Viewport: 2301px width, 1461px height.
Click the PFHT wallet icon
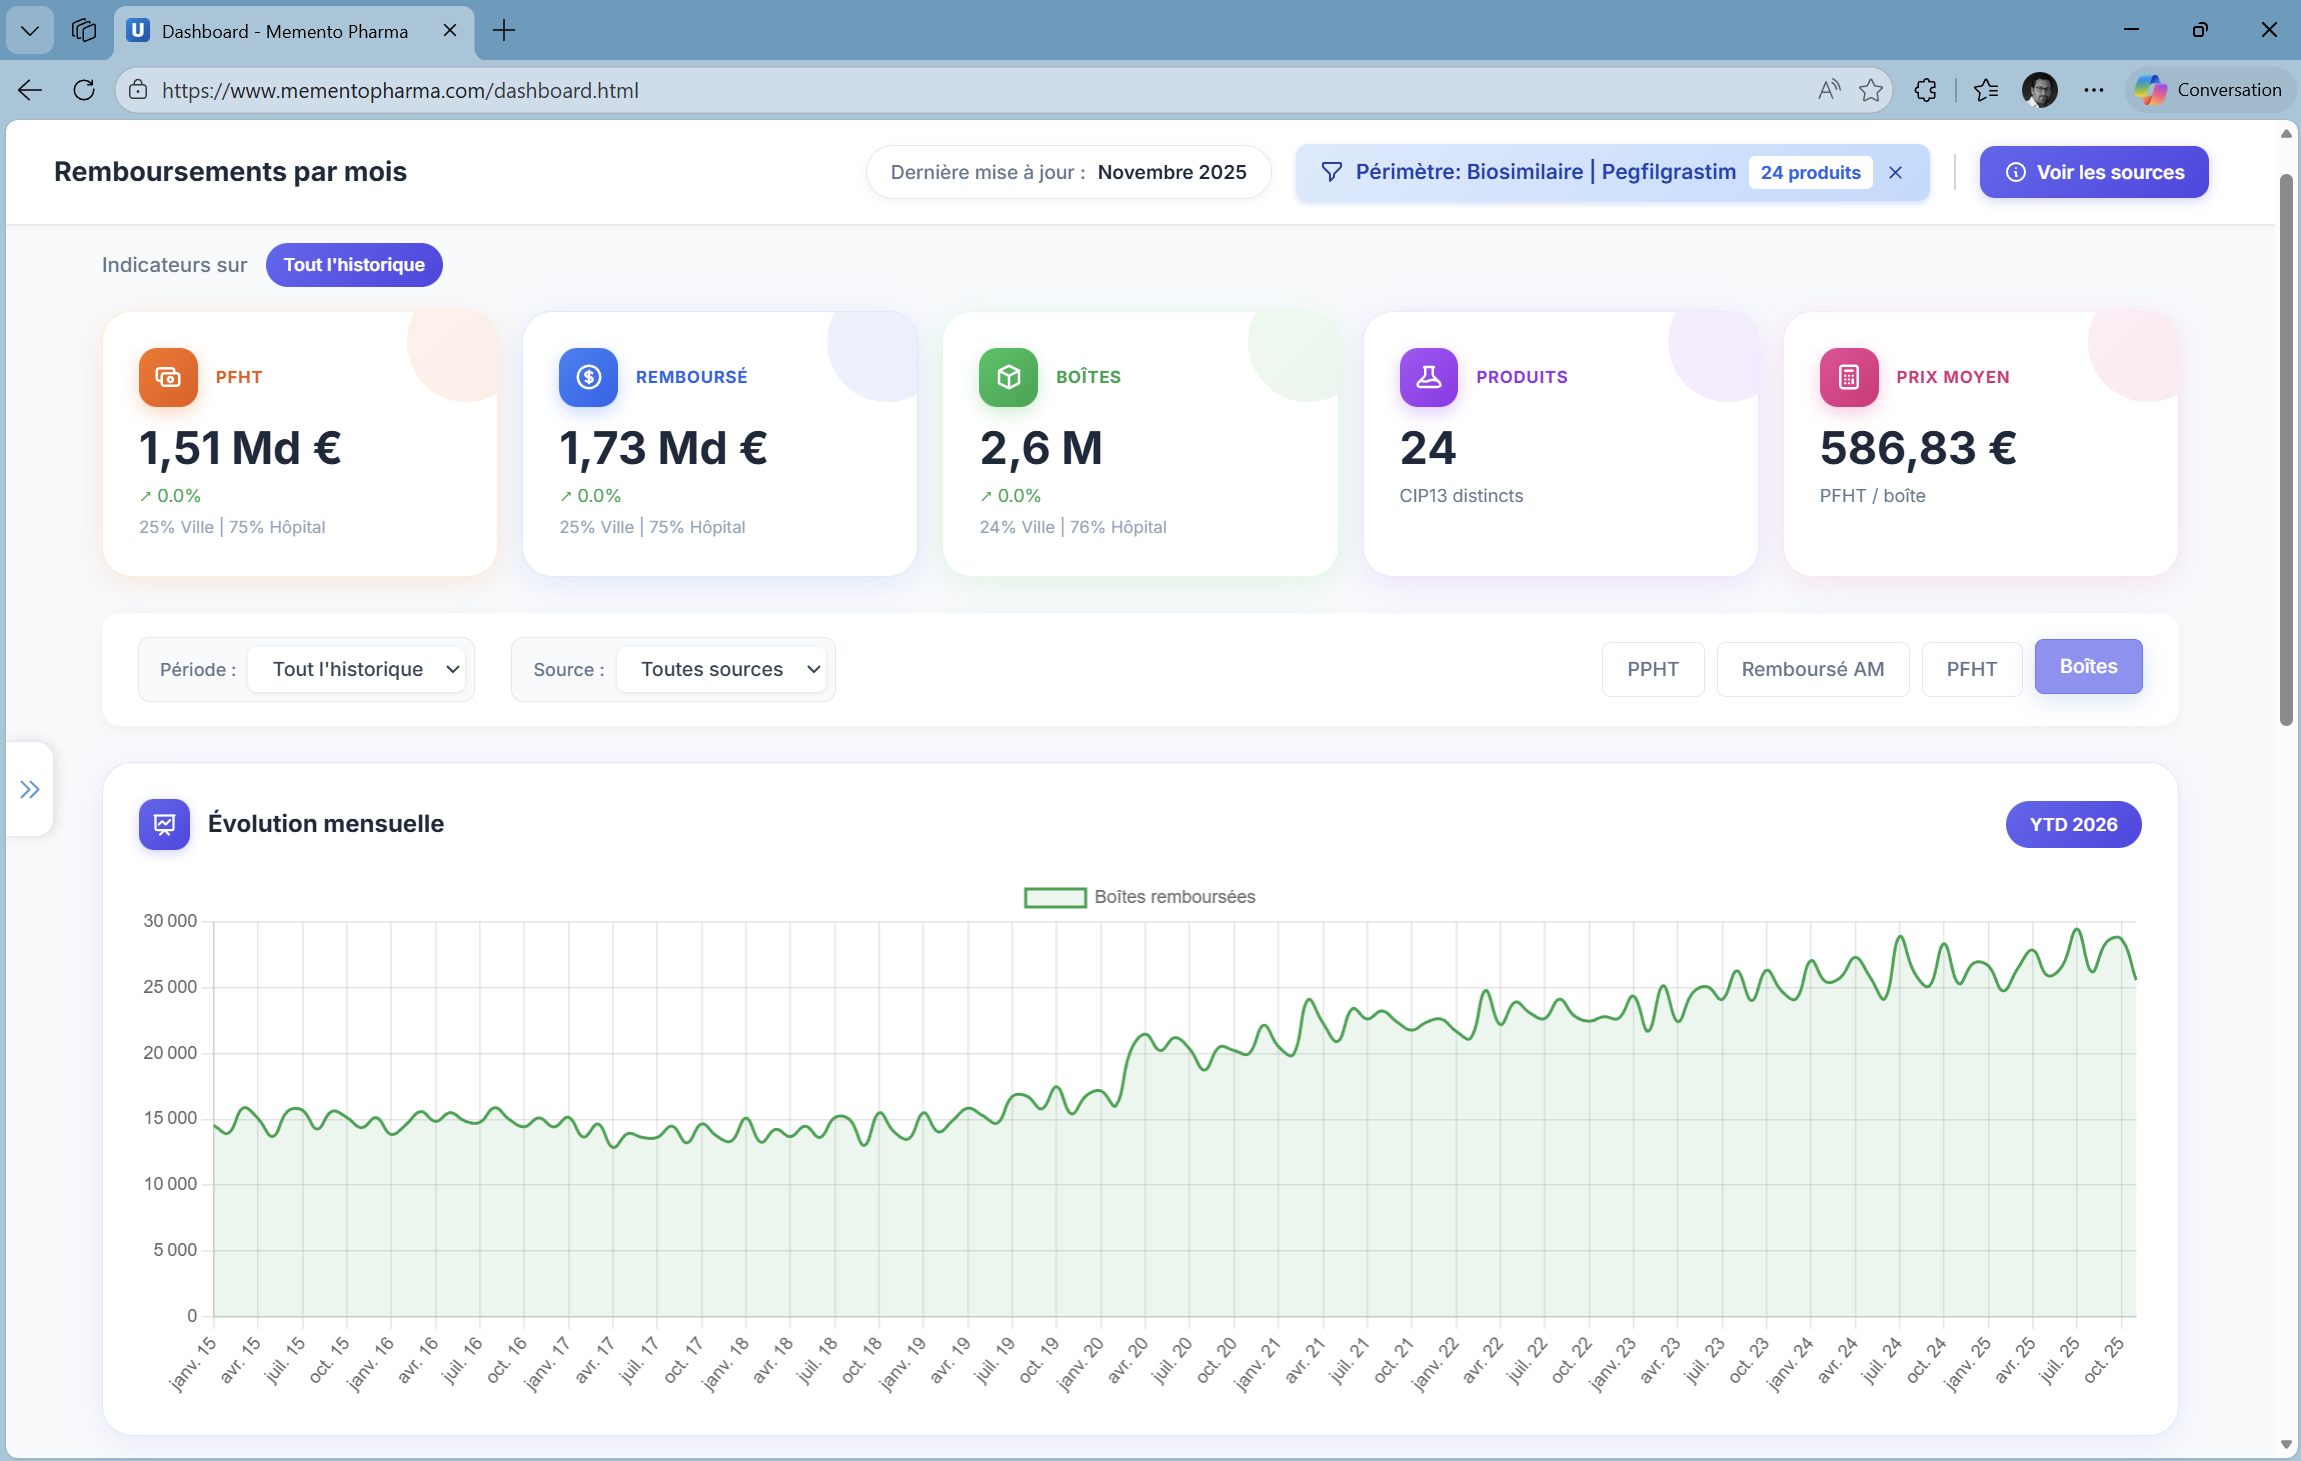[x=167, y=377]
